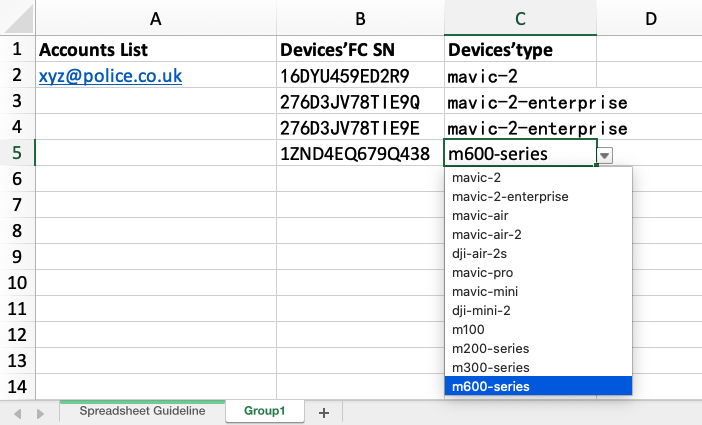Open the xyz@police.co.uk email link
702x425 pixels.
(x=110, y=76)
